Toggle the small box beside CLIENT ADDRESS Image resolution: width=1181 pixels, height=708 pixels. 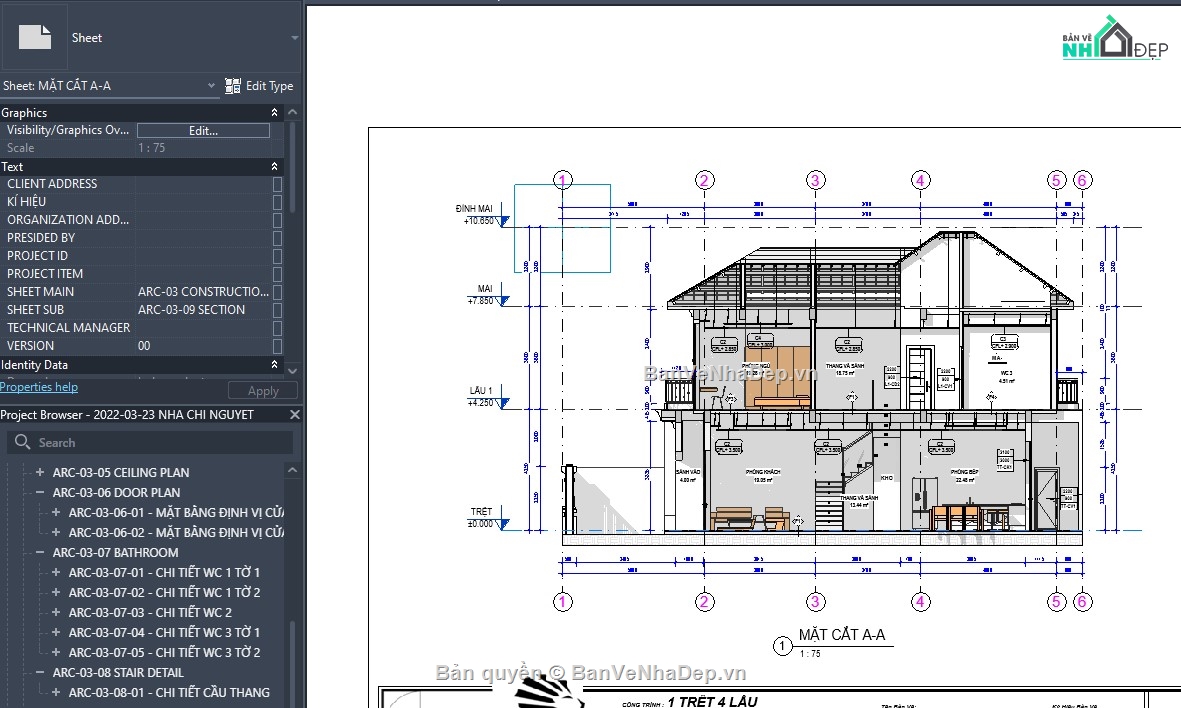277,184
